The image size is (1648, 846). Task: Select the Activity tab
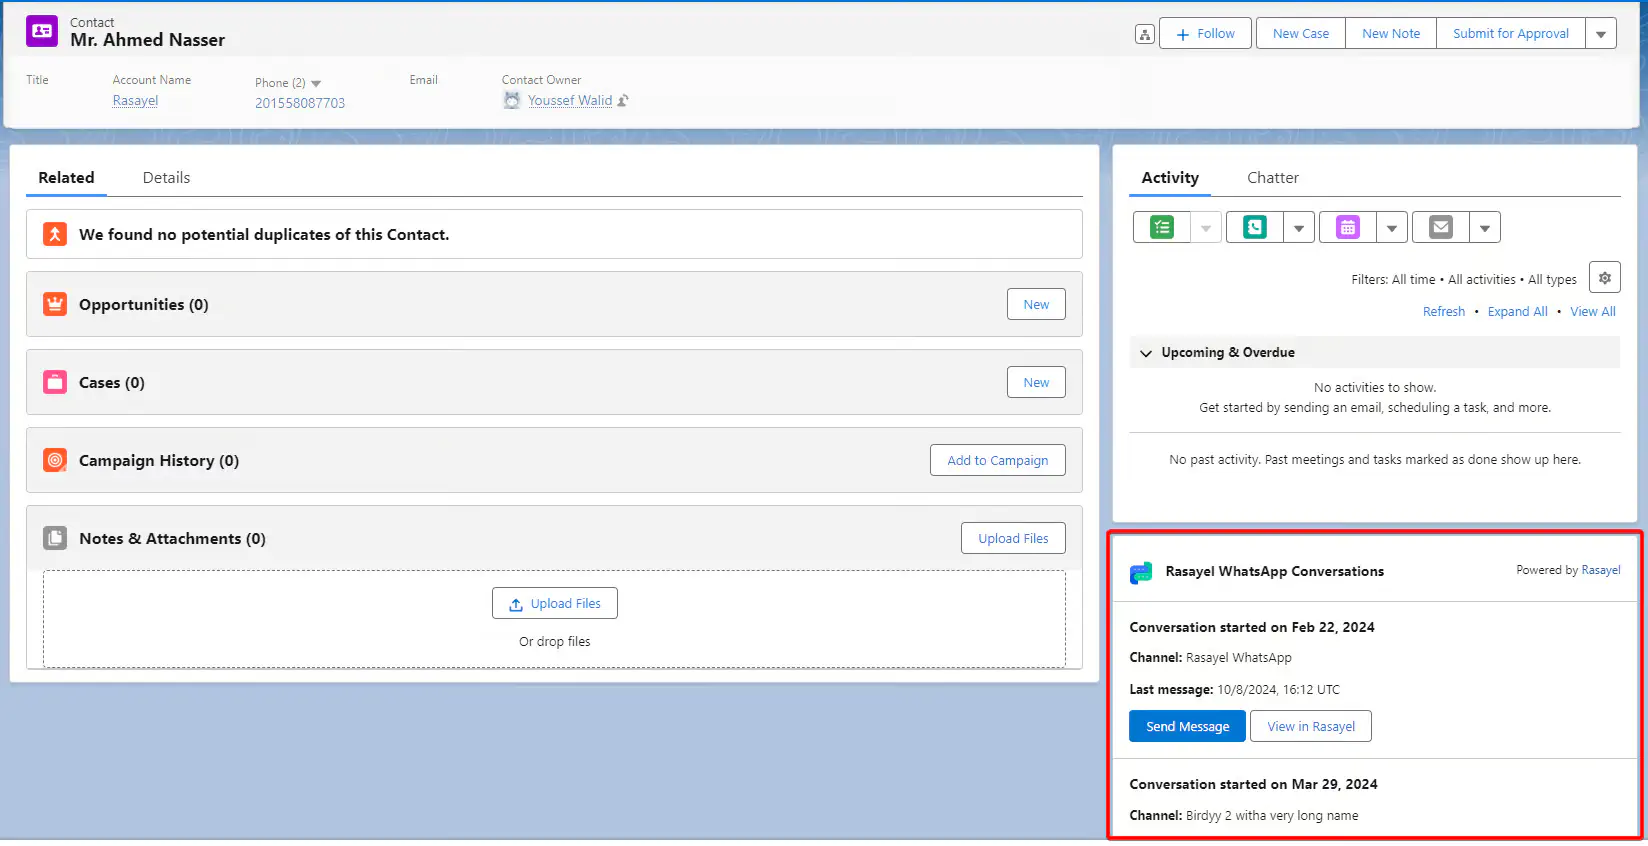pos(1170,177)
